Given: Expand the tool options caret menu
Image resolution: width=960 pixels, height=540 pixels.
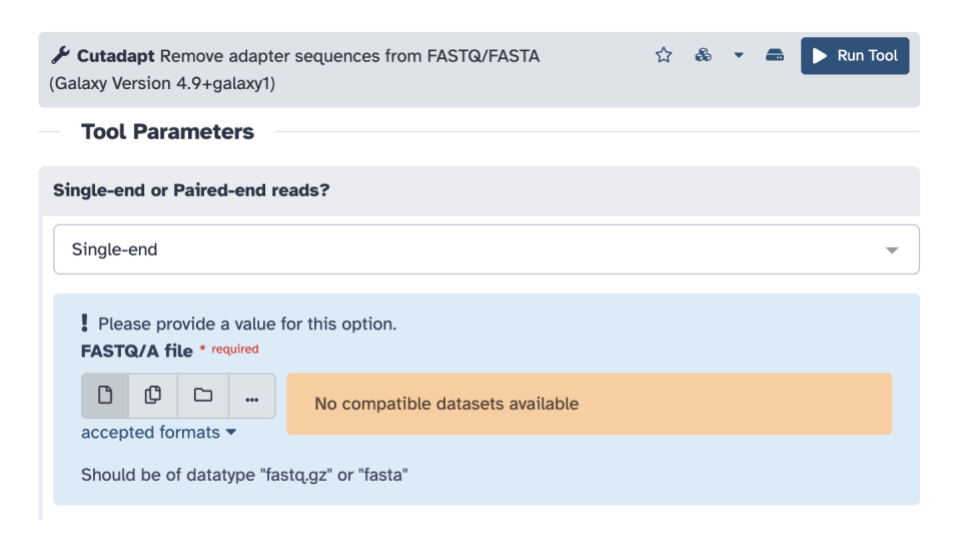Looking at the screenshot, I should tap(739, 55).
